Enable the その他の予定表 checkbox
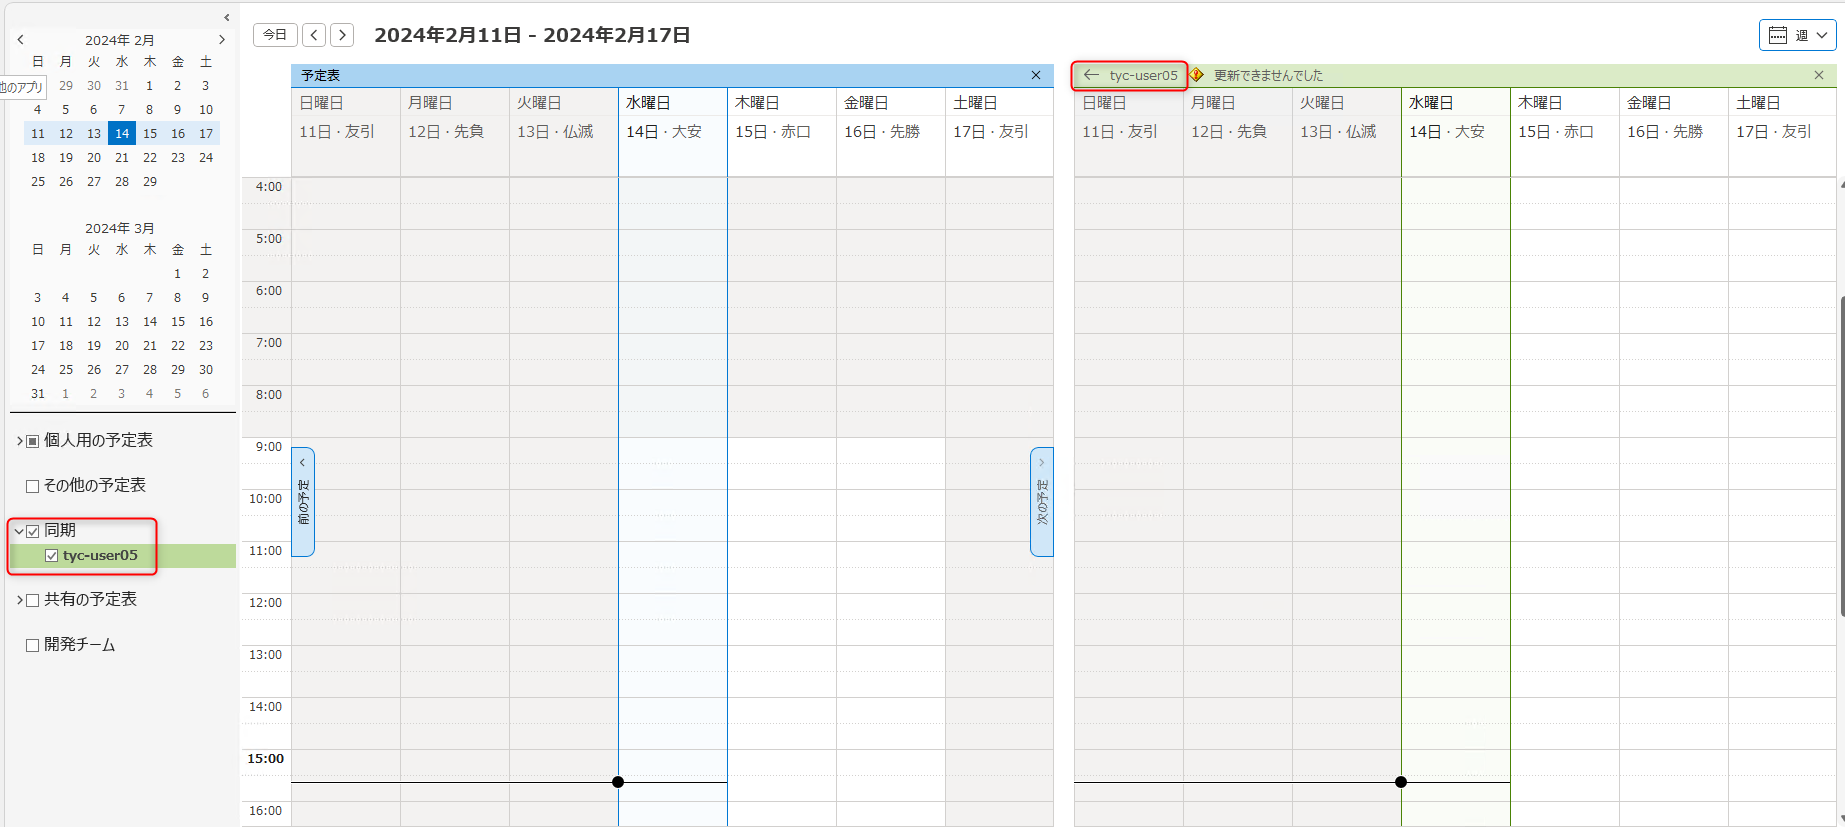 (33, 486)
